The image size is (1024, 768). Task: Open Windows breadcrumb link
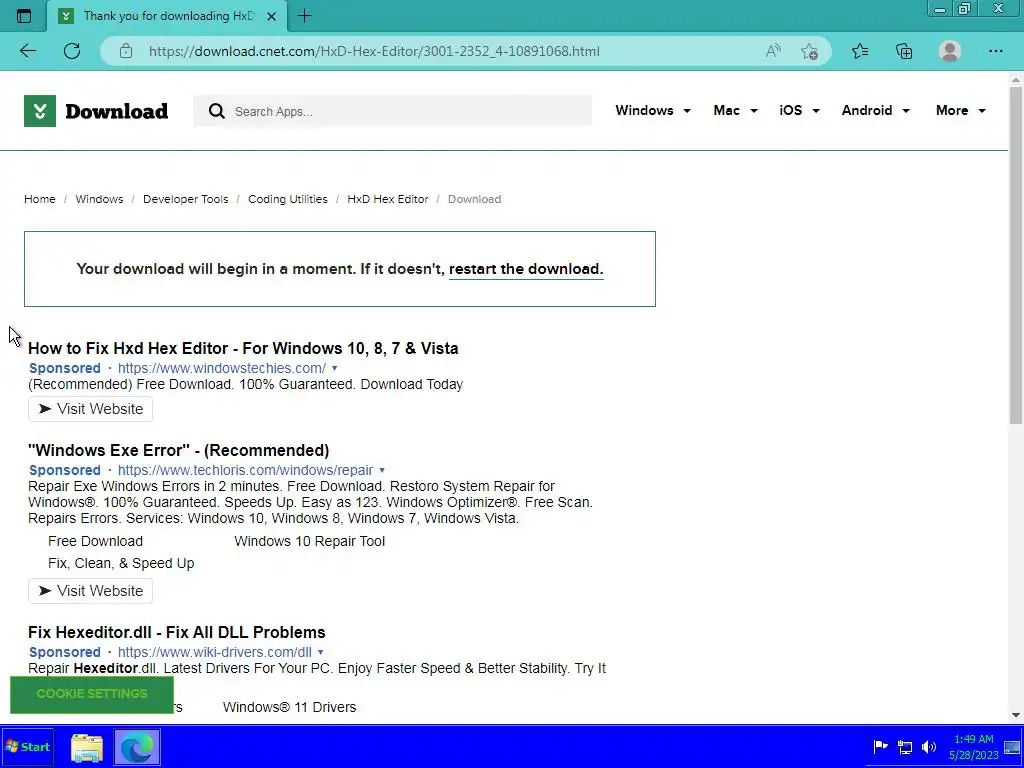tap(99, 199)
